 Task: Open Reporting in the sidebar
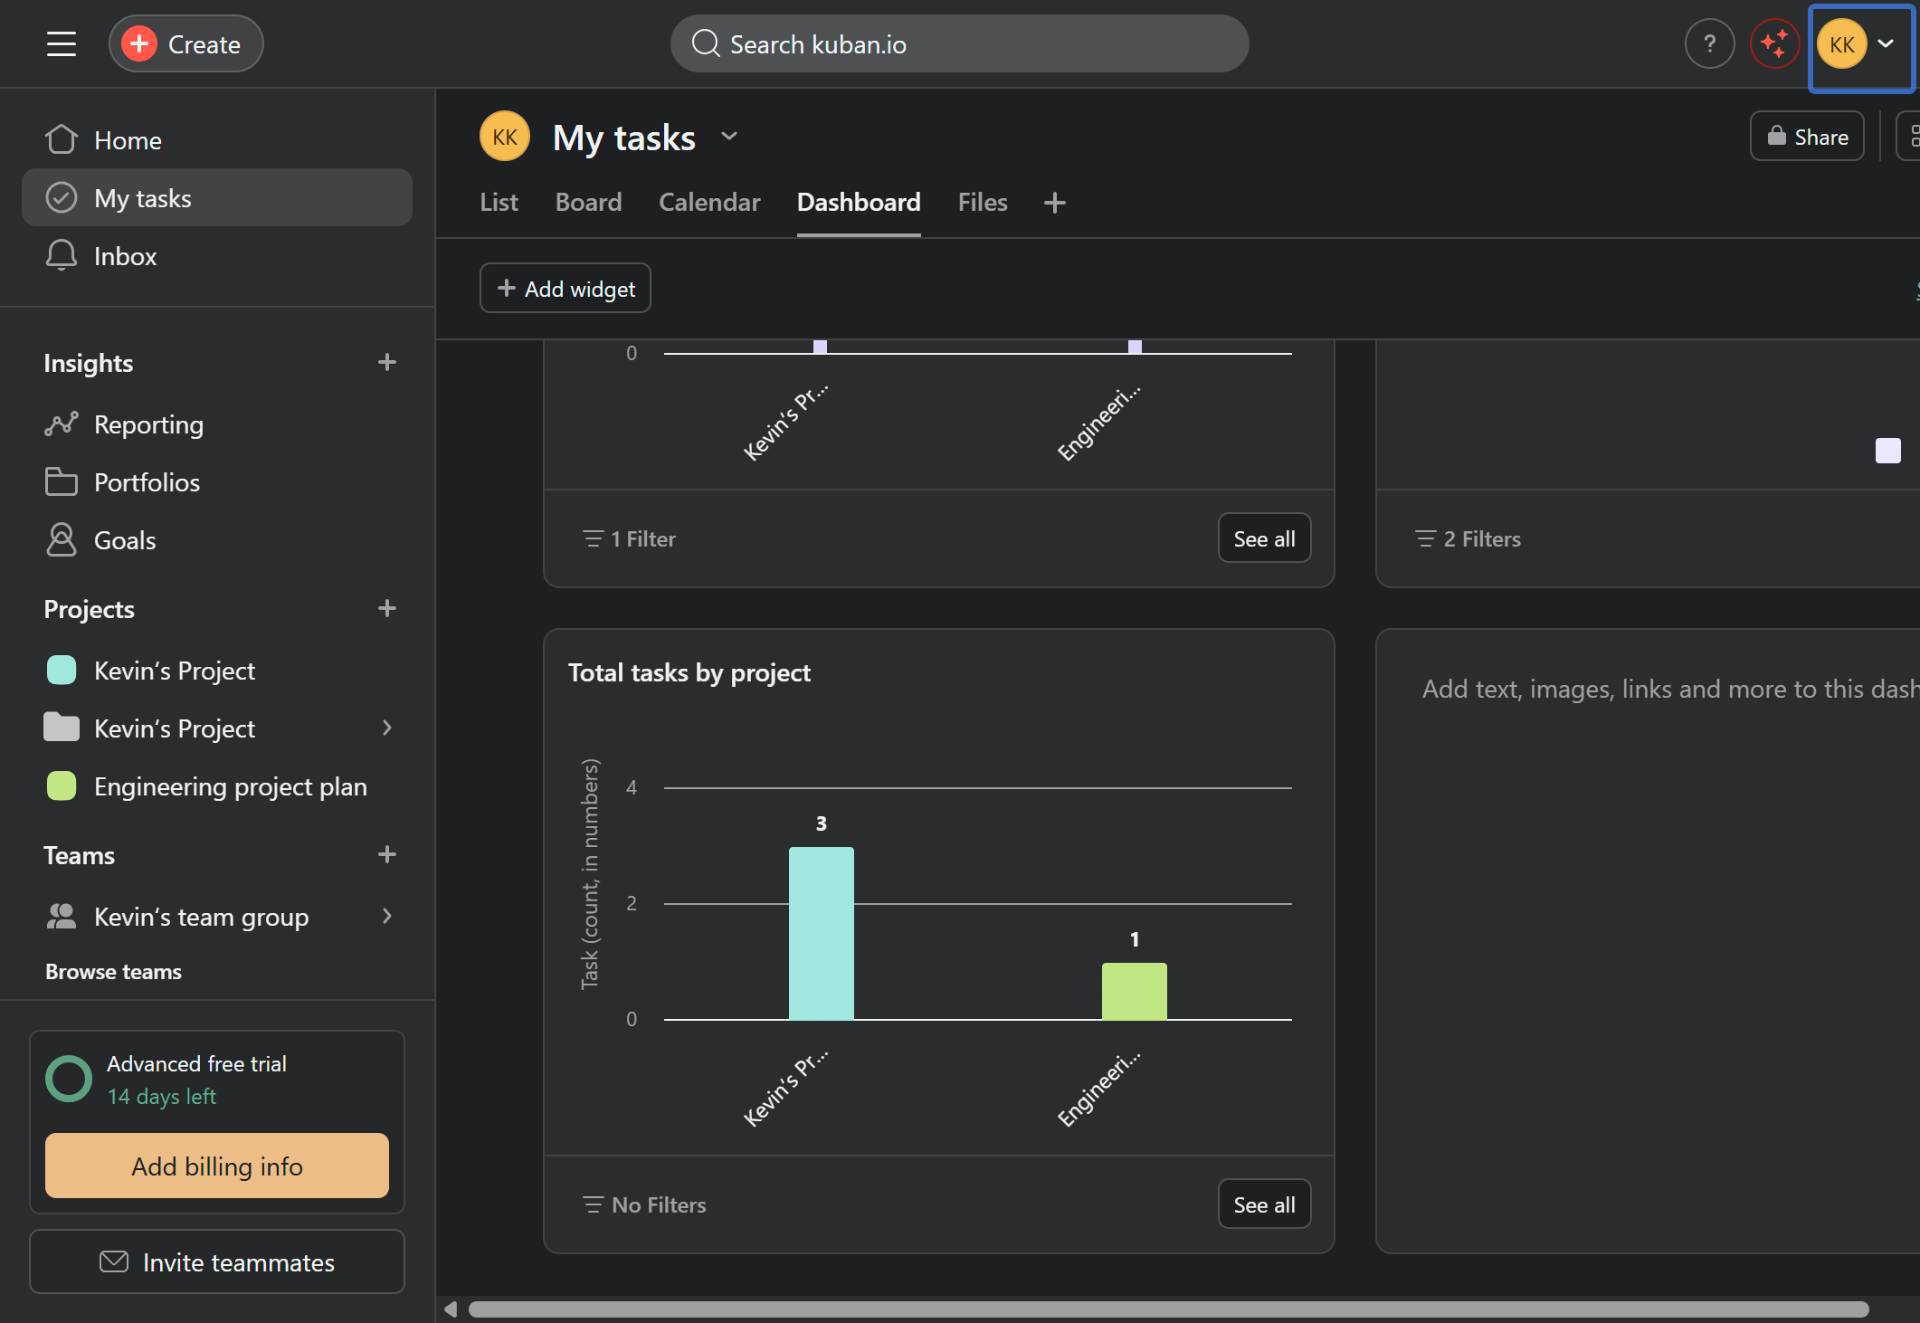(x=217, y=424)
